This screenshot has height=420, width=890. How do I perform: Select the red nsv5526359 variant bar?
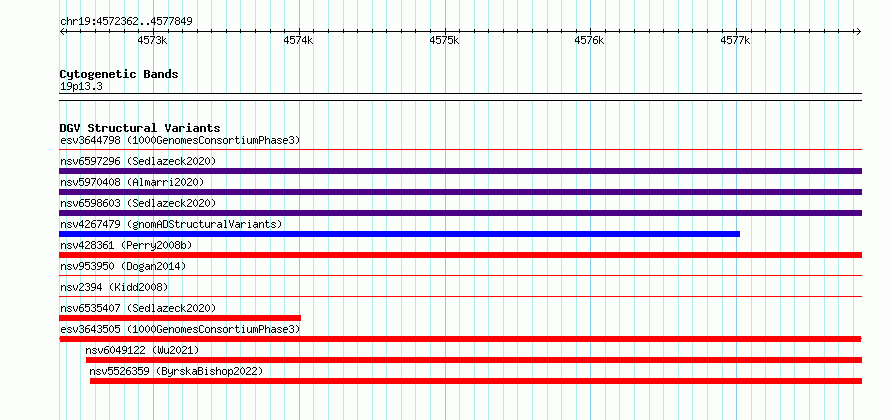click(476, 381)
